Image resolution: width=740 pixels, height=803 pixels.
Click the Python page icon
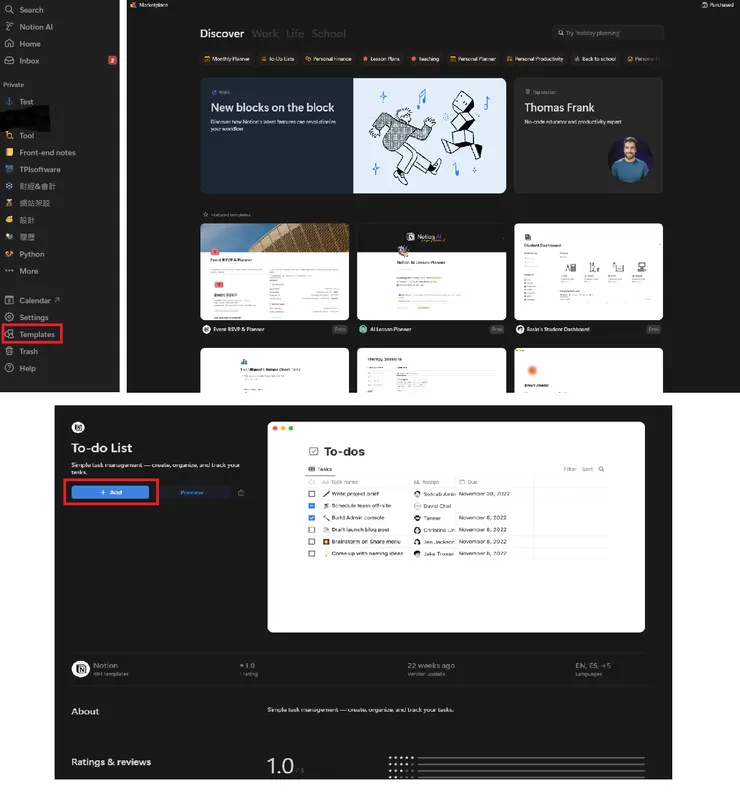9,254
